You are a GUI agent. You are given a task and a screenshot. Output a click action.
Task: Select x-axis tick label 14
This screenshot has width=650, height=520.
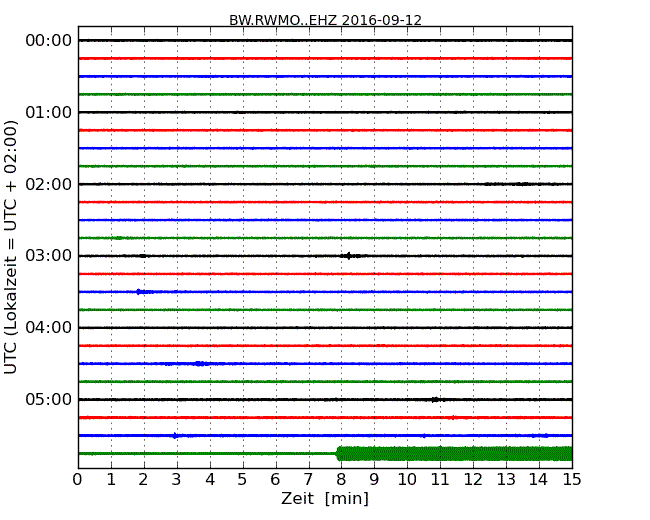(539, 479)
